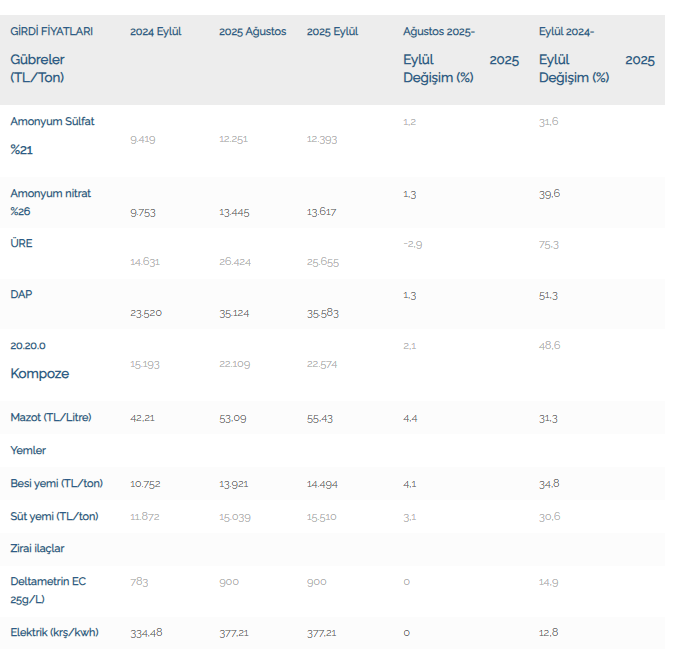
Task: Click the Amonyum nitrat %26 row label
Action: [50, 202]
